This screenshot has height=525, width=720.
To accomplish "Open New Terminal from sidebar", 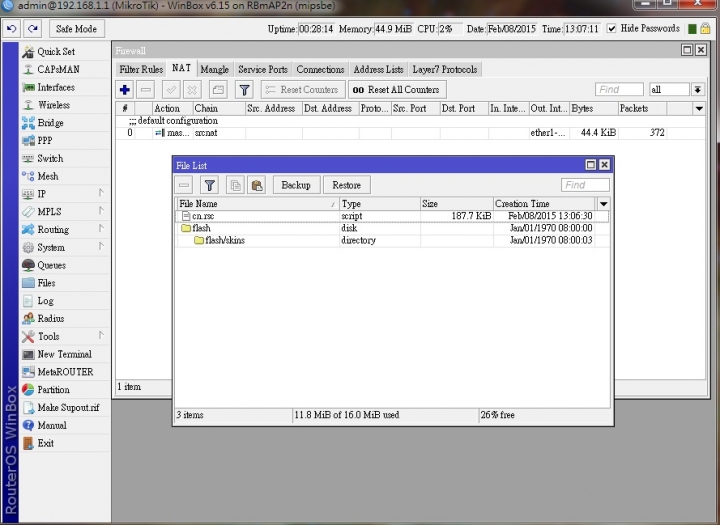I will pos(65,354).
